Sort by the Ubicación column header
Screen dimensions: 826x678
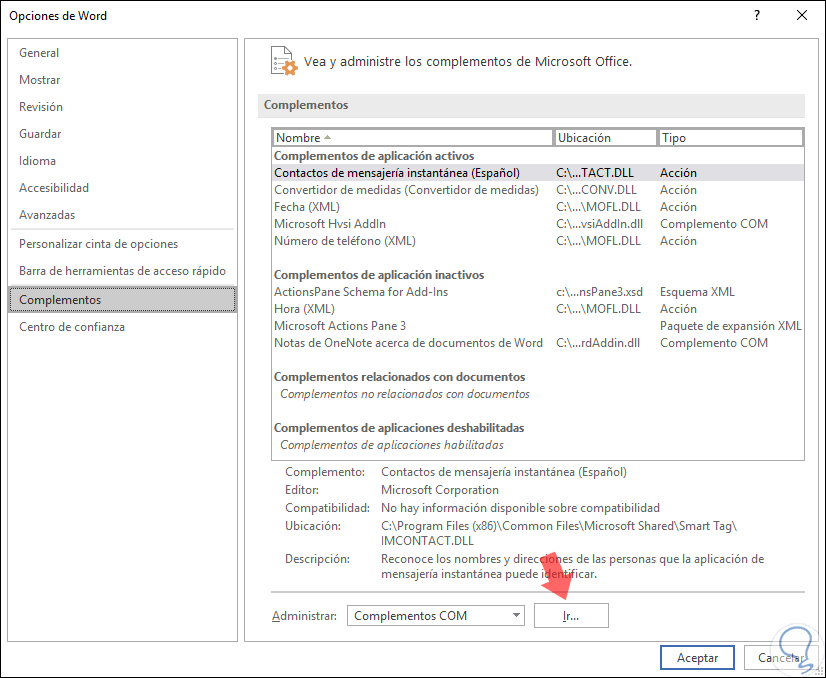[605, 137]
